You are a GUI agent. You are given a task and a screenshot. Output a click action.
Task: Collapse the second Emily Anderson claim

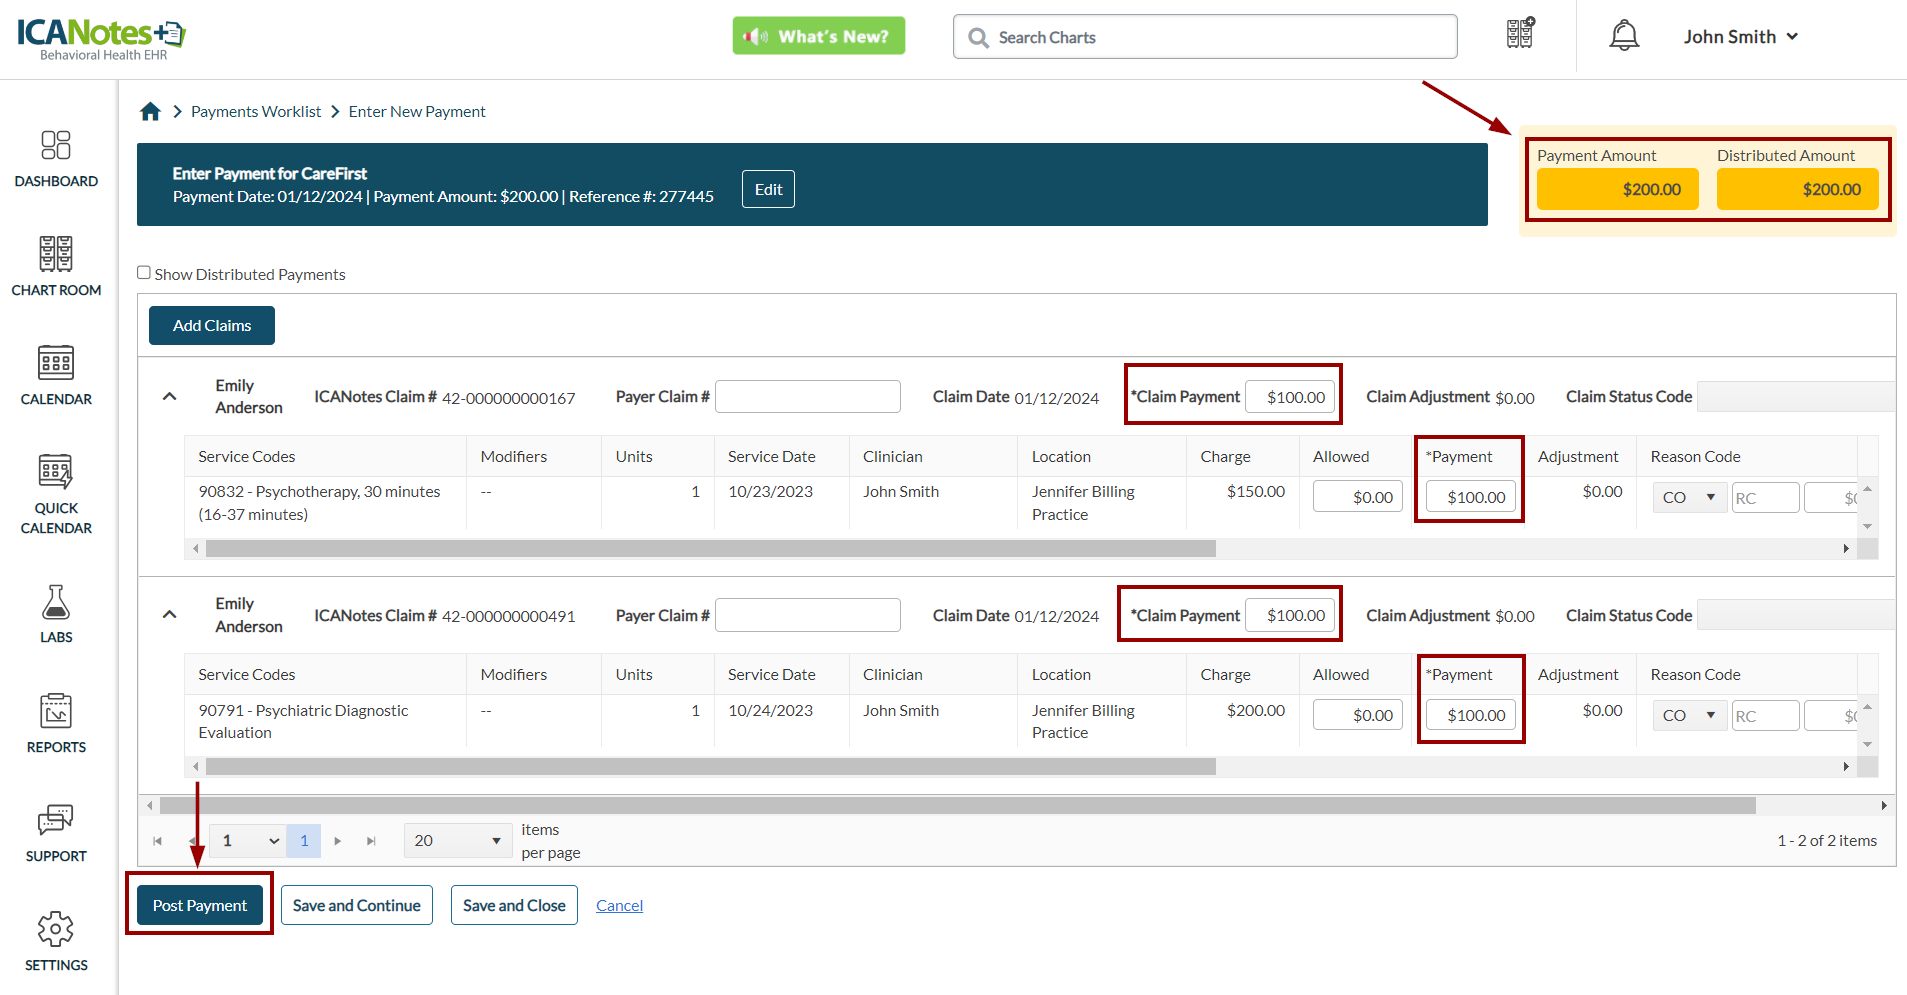[x=170, y=615]
